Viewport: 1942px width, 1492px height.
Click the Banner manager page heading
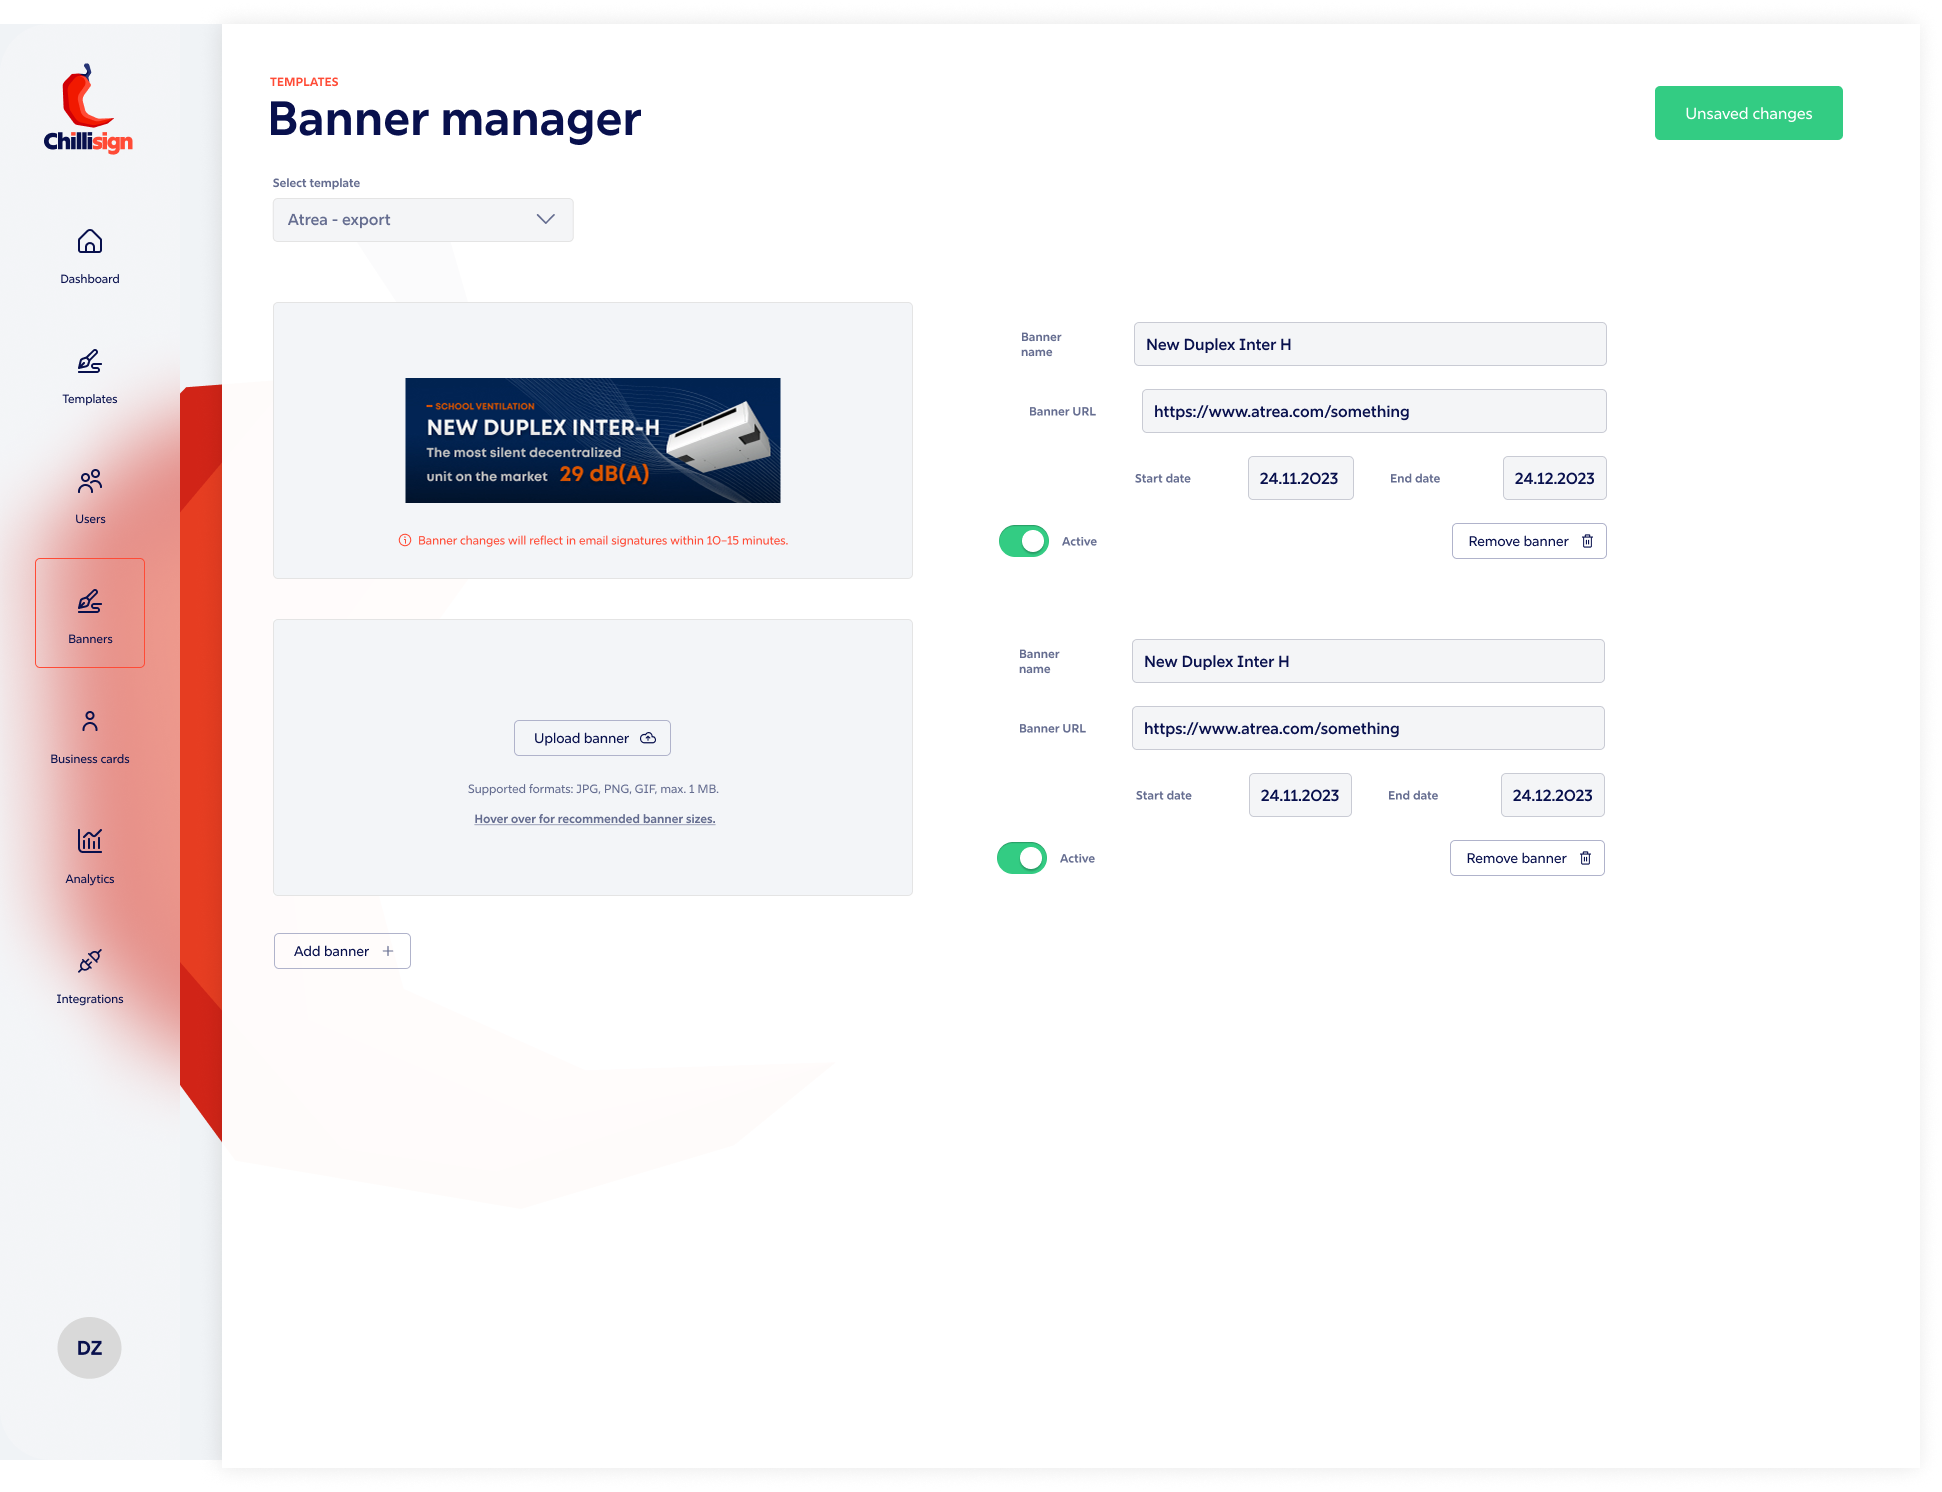click(x=455, y=120)
